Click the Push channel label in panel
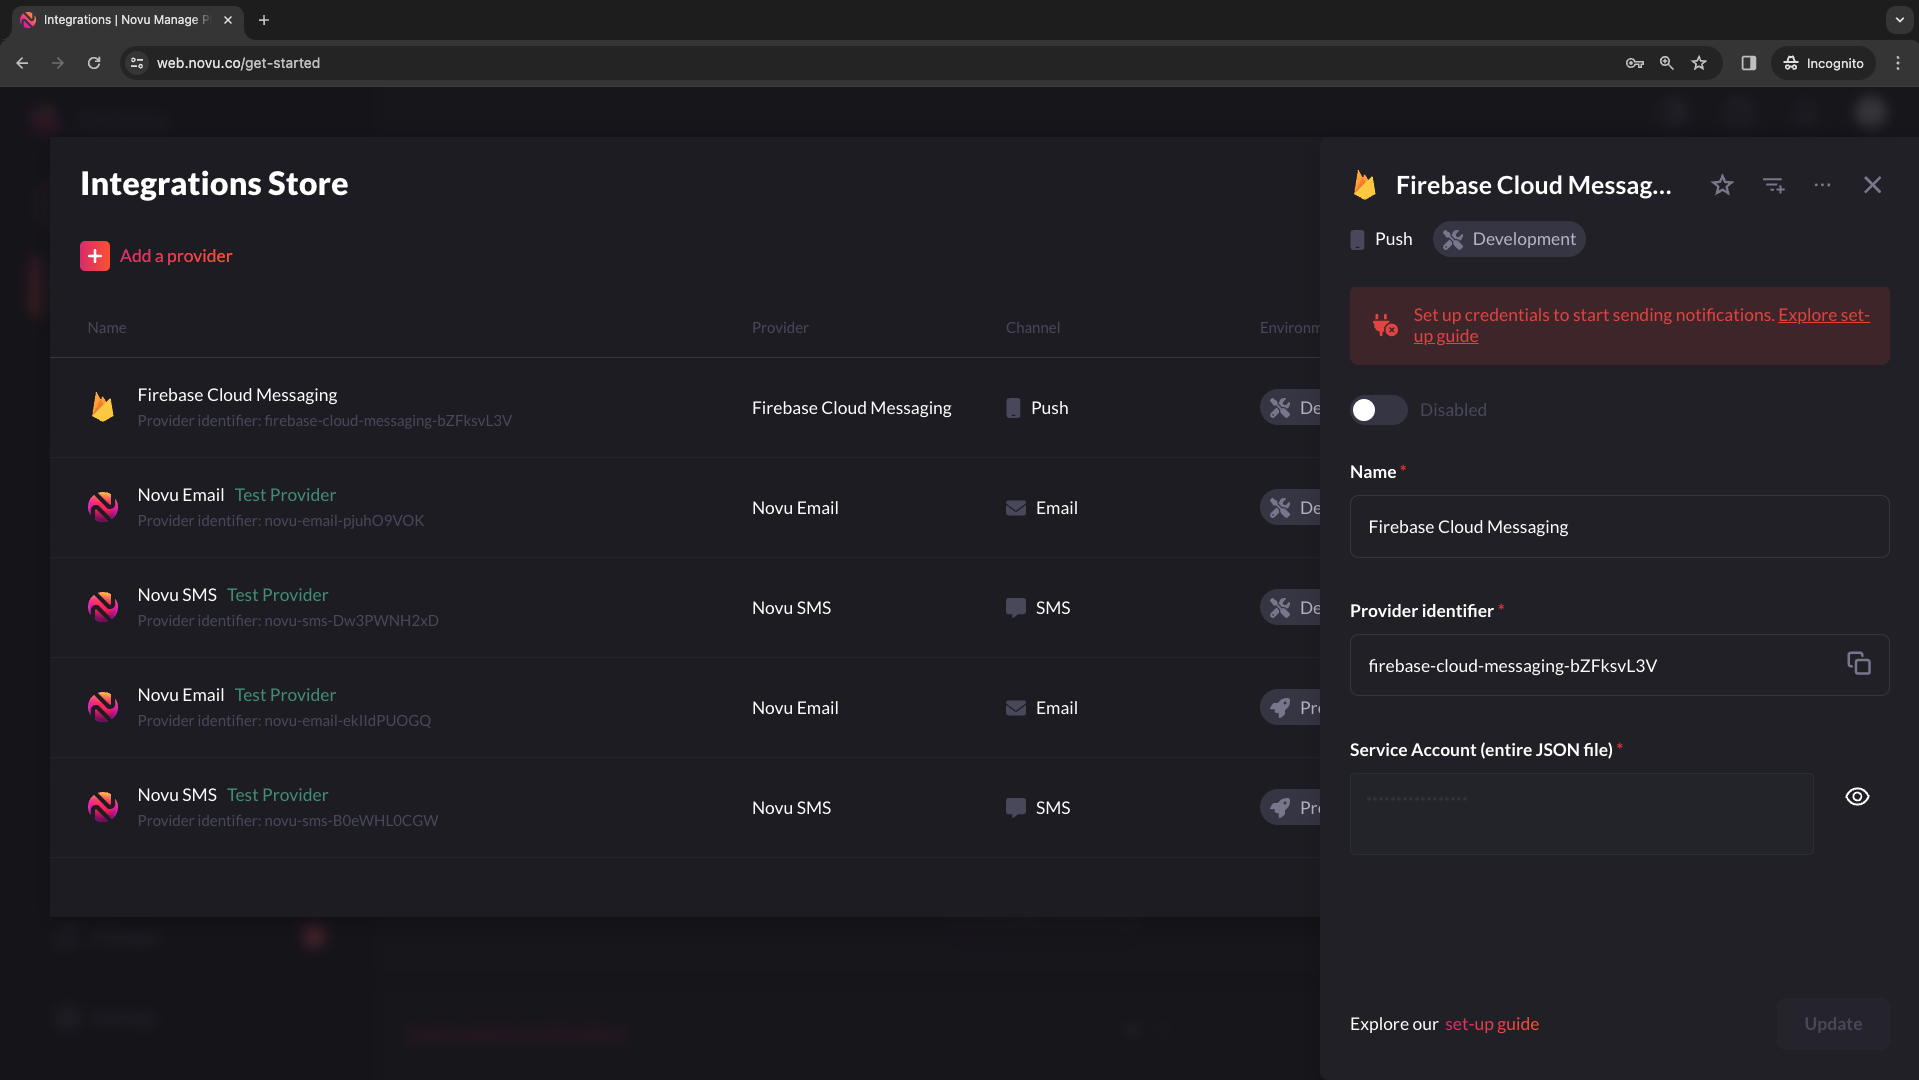This screenshot has width=1919, height=1080. [1393, 239]
